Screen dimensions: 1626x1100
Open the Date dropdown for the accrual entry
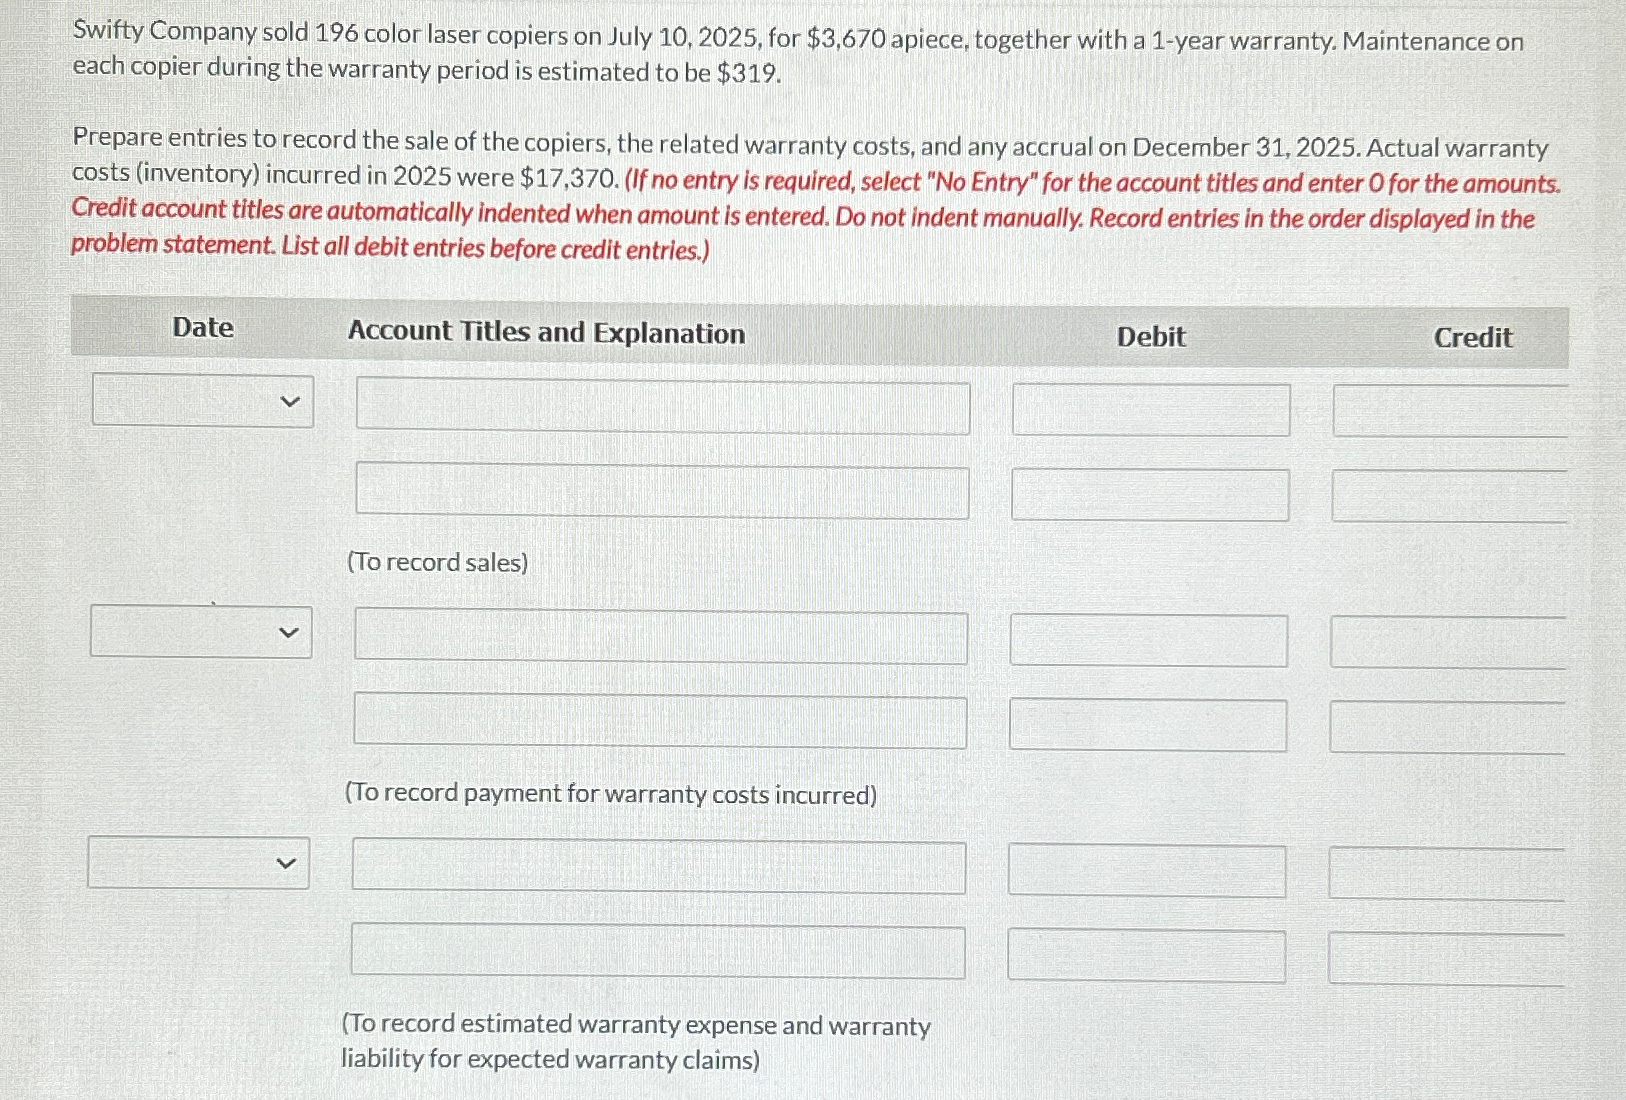196,864
